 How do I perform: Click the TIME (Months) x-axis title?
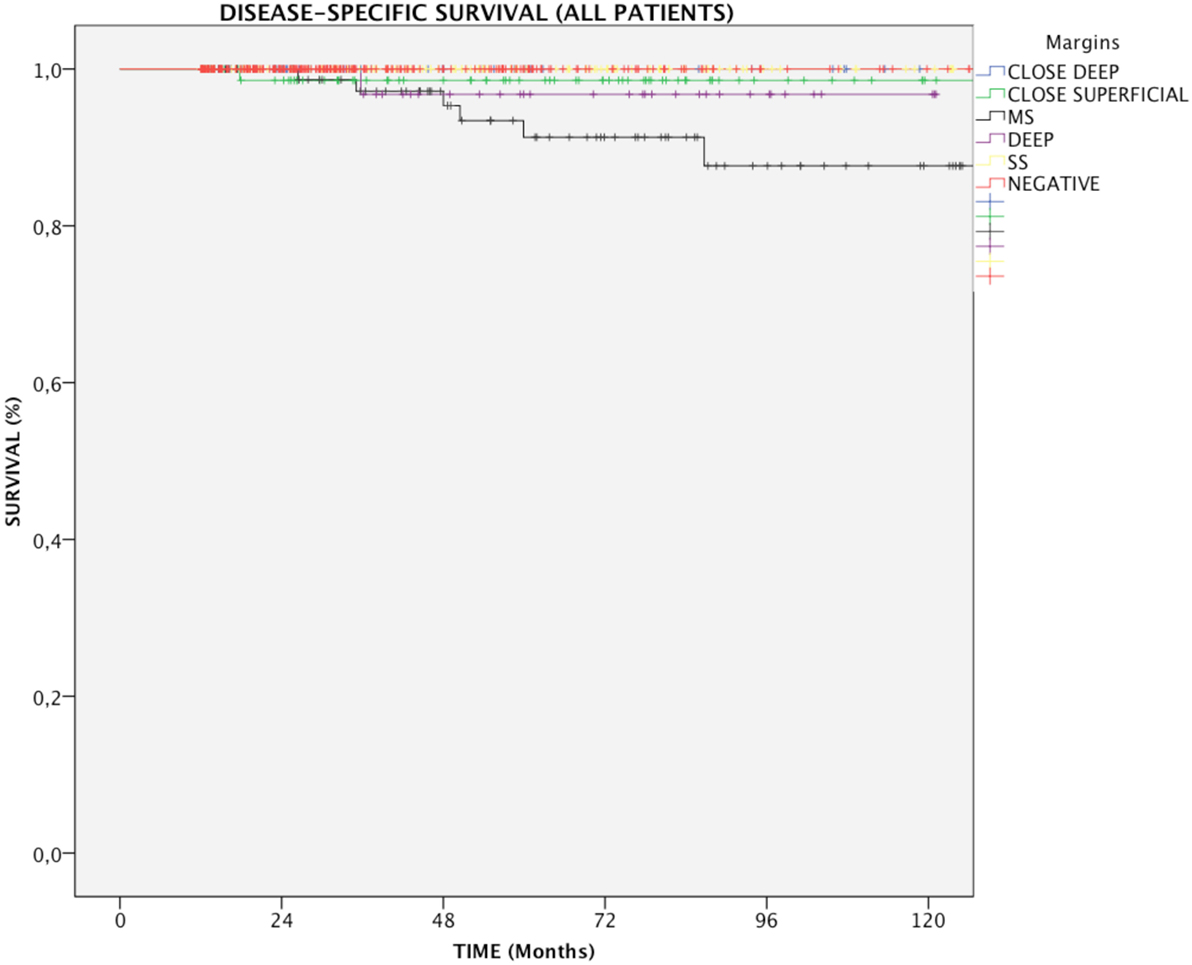point(525,951)
